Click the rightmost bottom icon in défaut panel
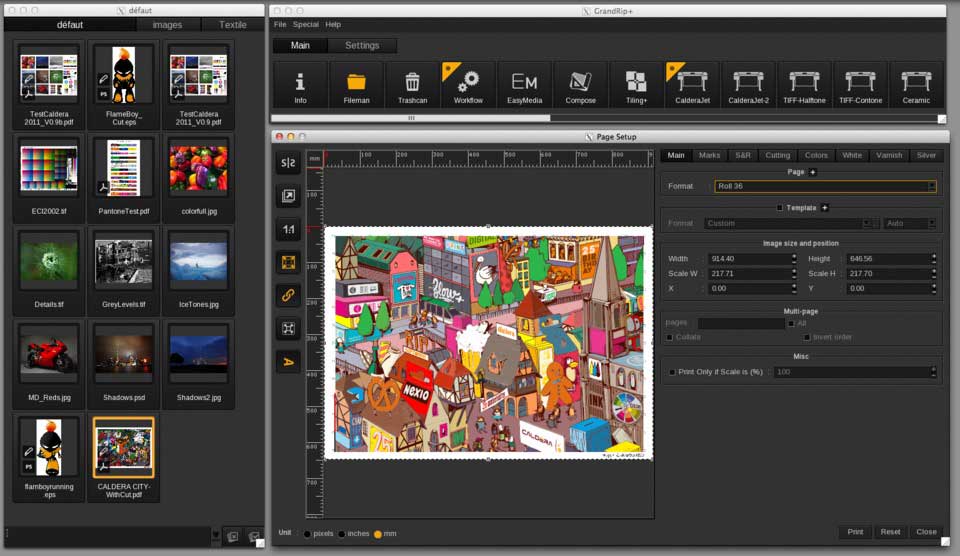Viewport: 960px width, 556px height. click(253, 536)
